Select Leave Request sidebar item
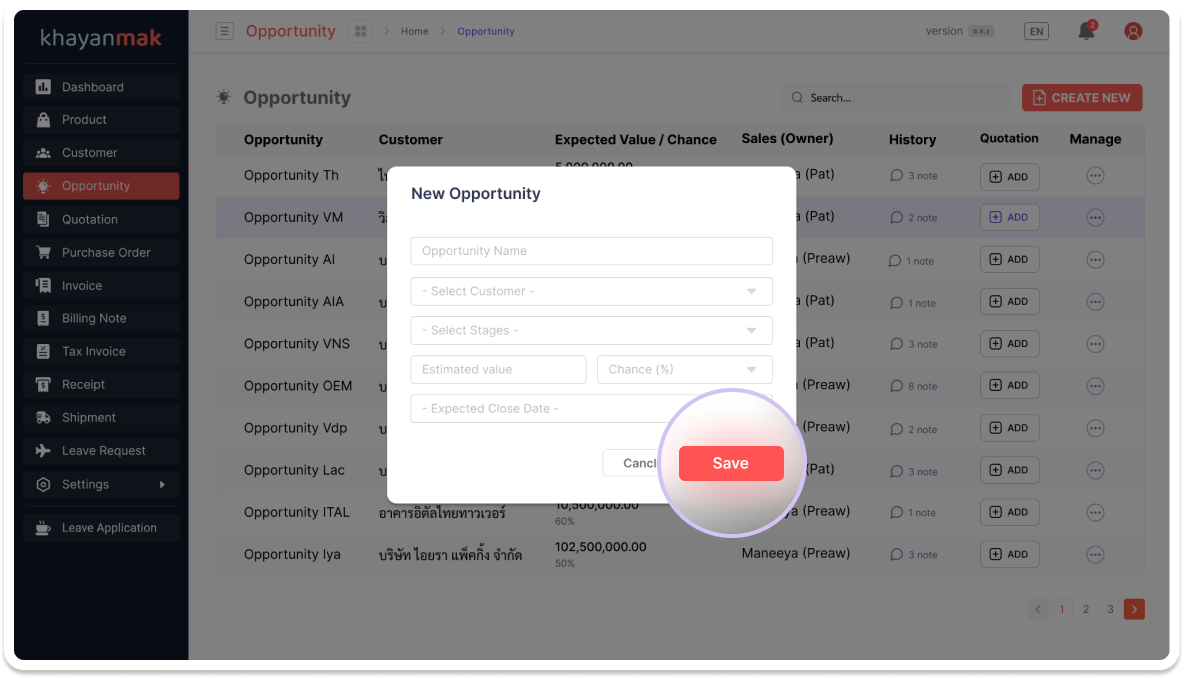 coord(101,451)
